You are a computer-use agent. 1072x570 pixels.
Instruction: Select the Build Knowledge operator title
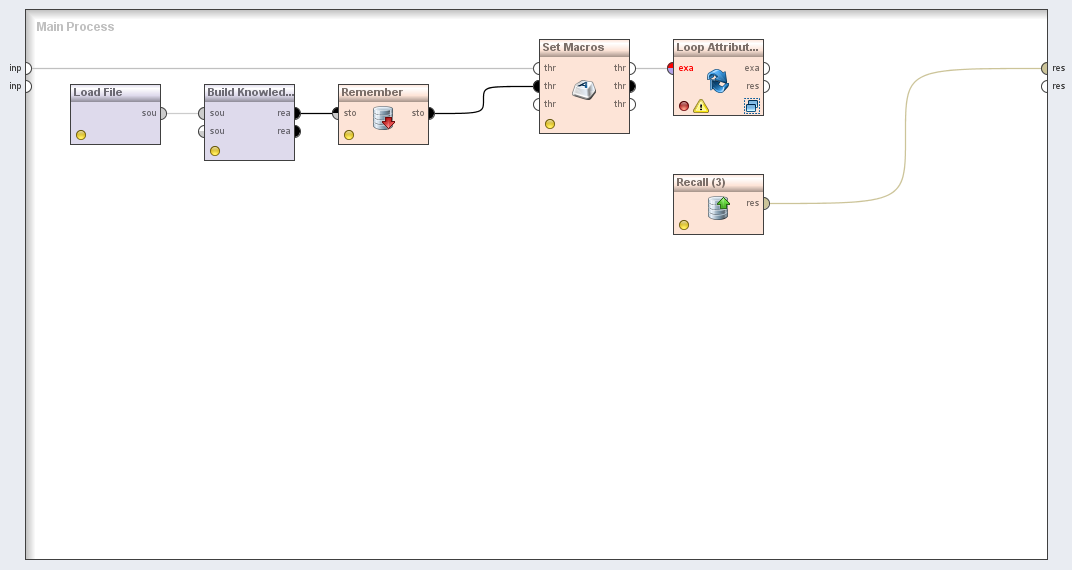pos(249,92)
